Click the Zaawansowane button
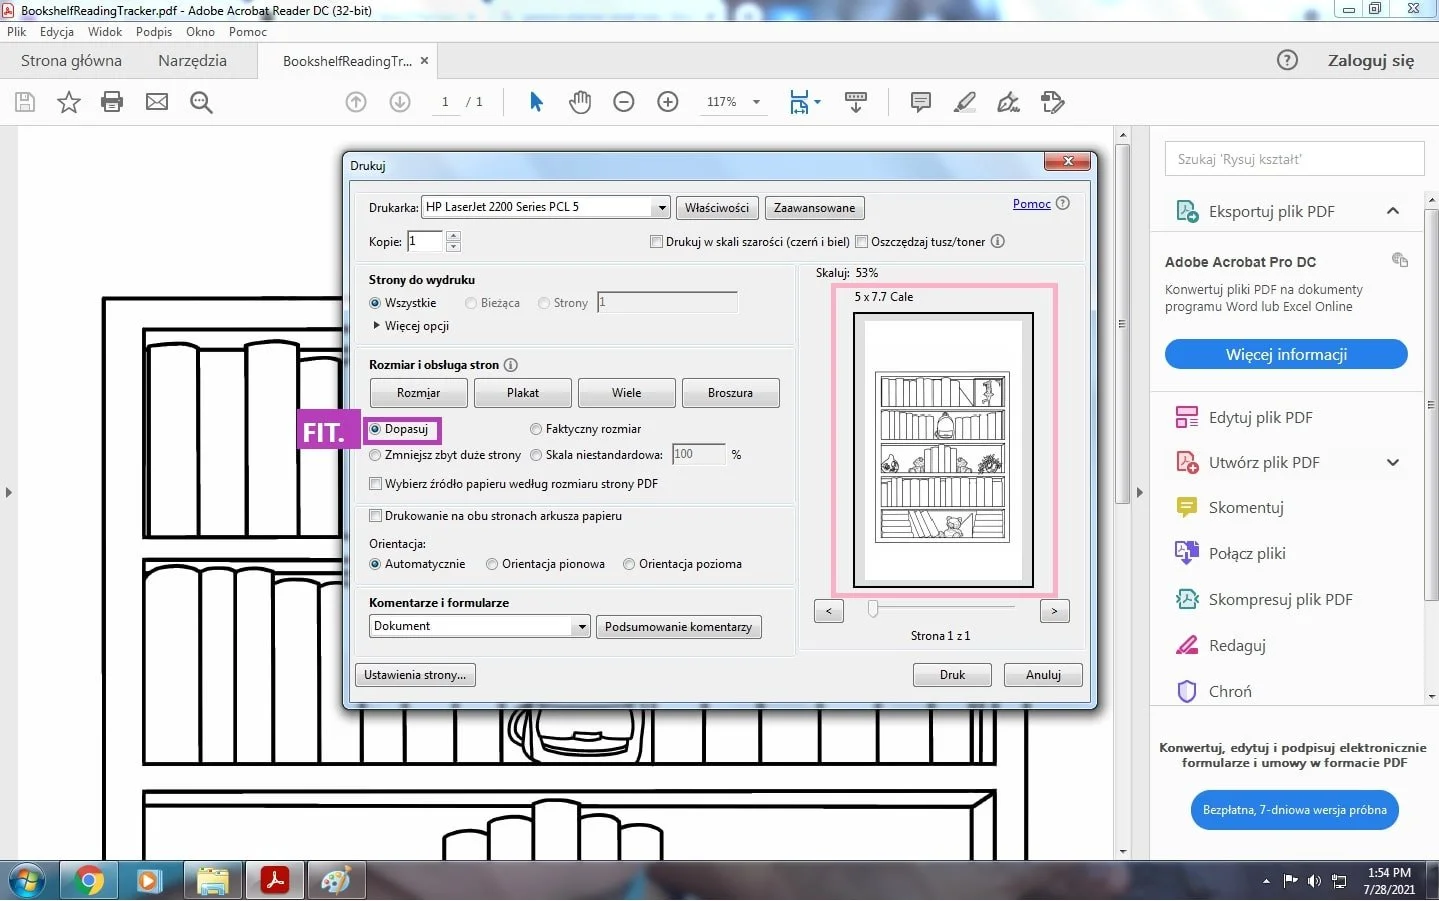 pyautogui.click(x=814, y=208)
